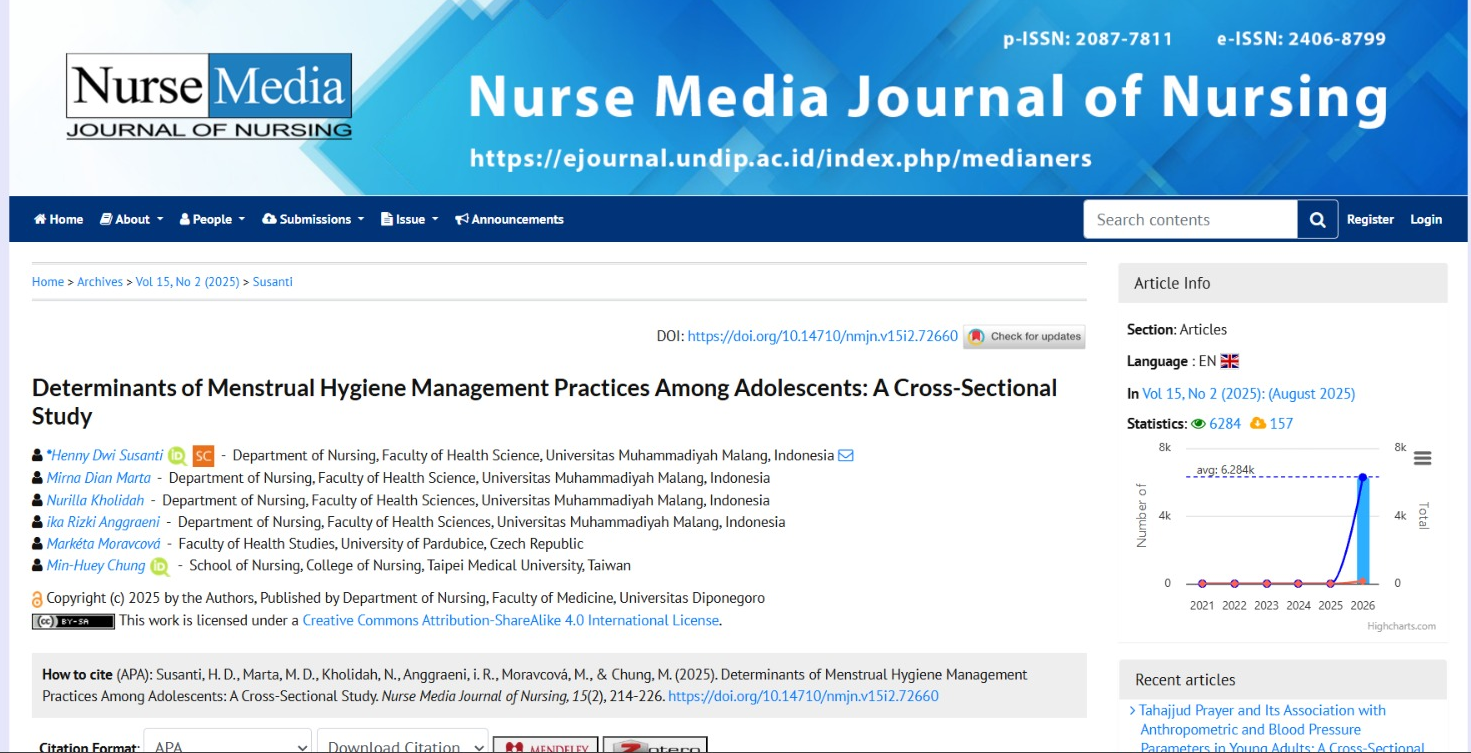Expand the Submissions menu
This screenshot has width=1471, height=753.
pos(313,219)
